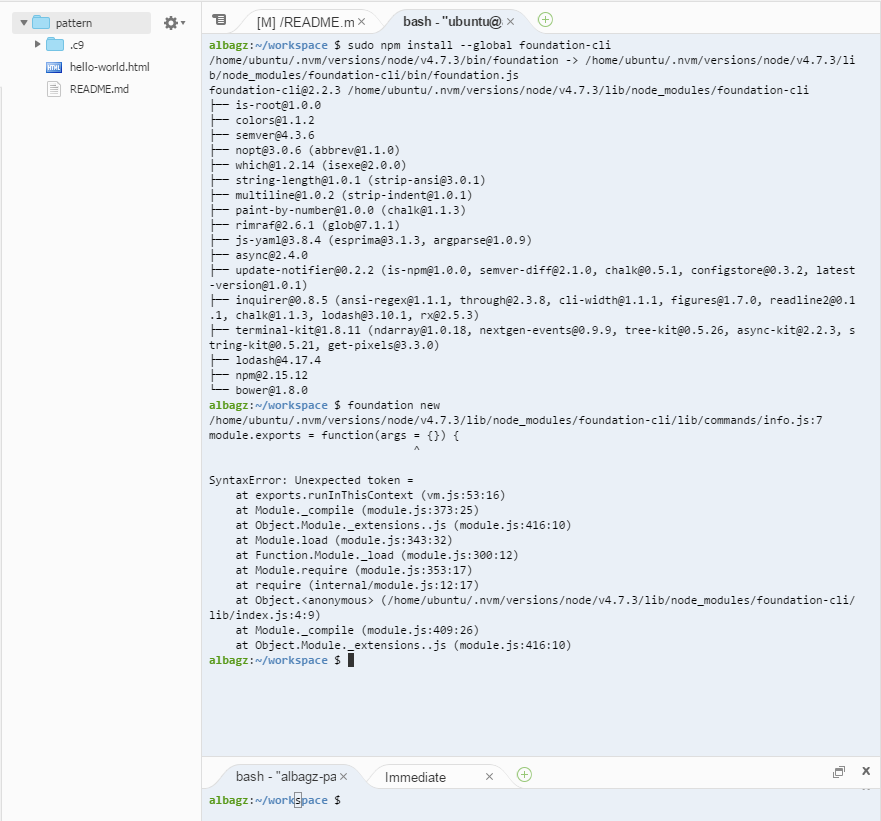
Task: Close the bottom console panel
Action: tap(866, 771)
